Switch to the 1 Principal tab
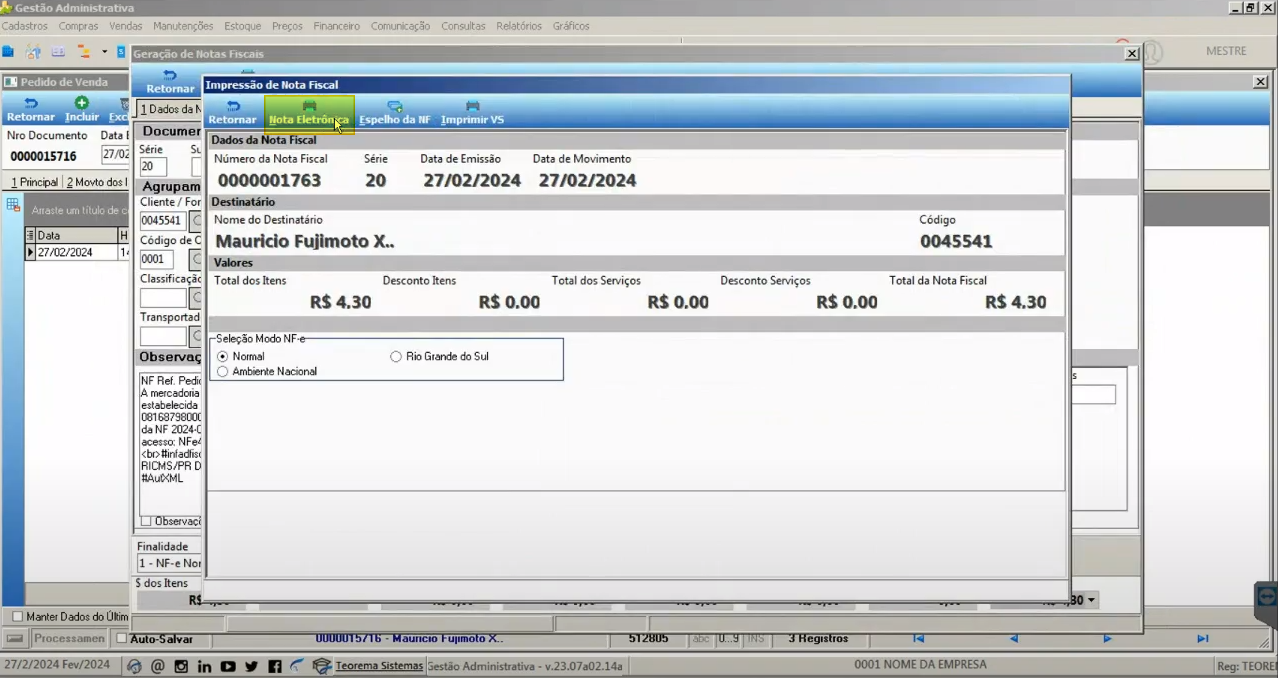 33,182
